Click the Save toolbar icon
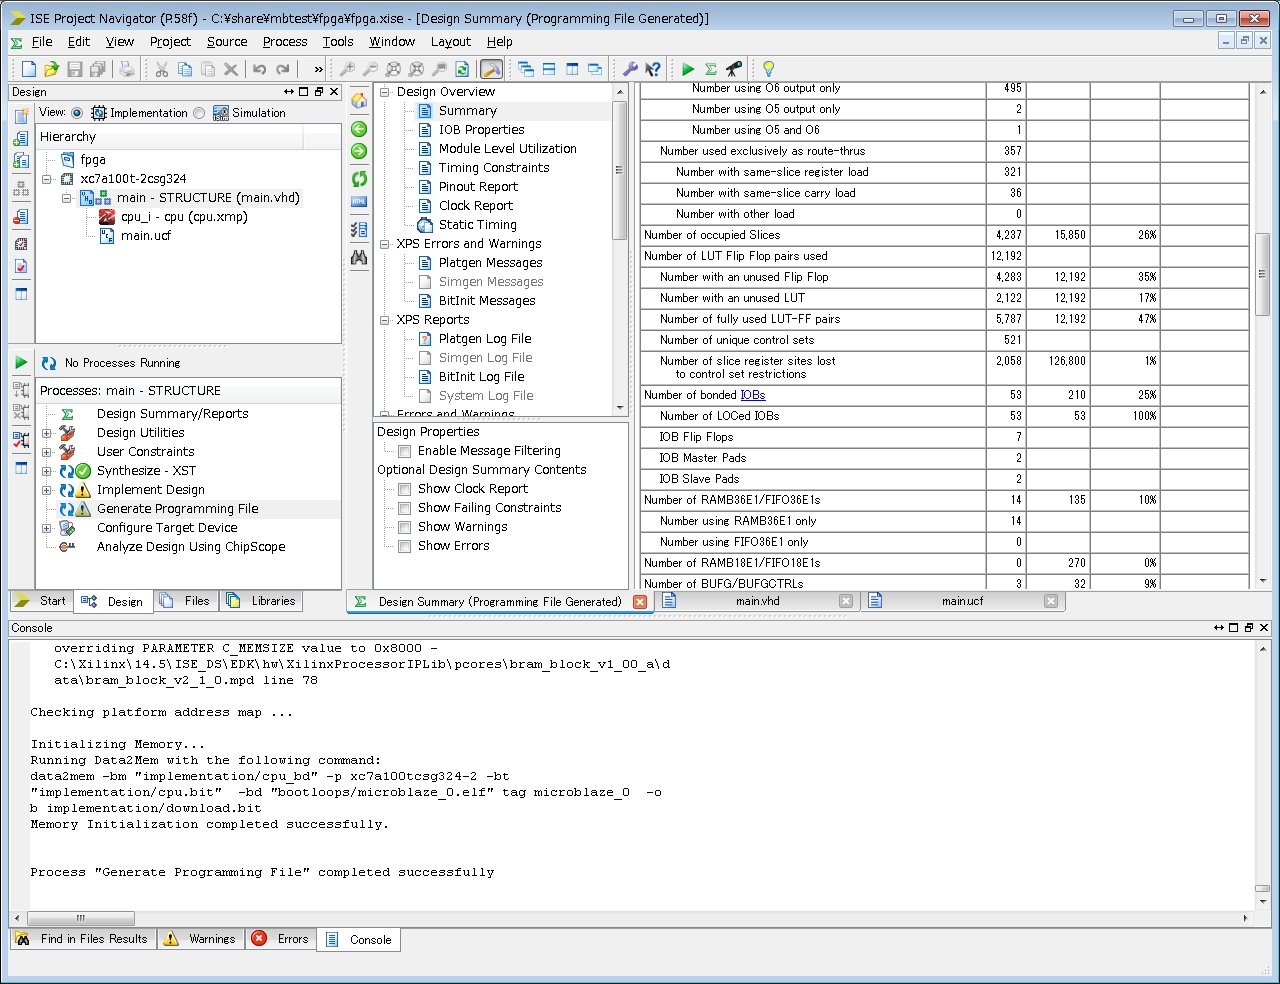 pyautogui.click(x=75, y=69)
